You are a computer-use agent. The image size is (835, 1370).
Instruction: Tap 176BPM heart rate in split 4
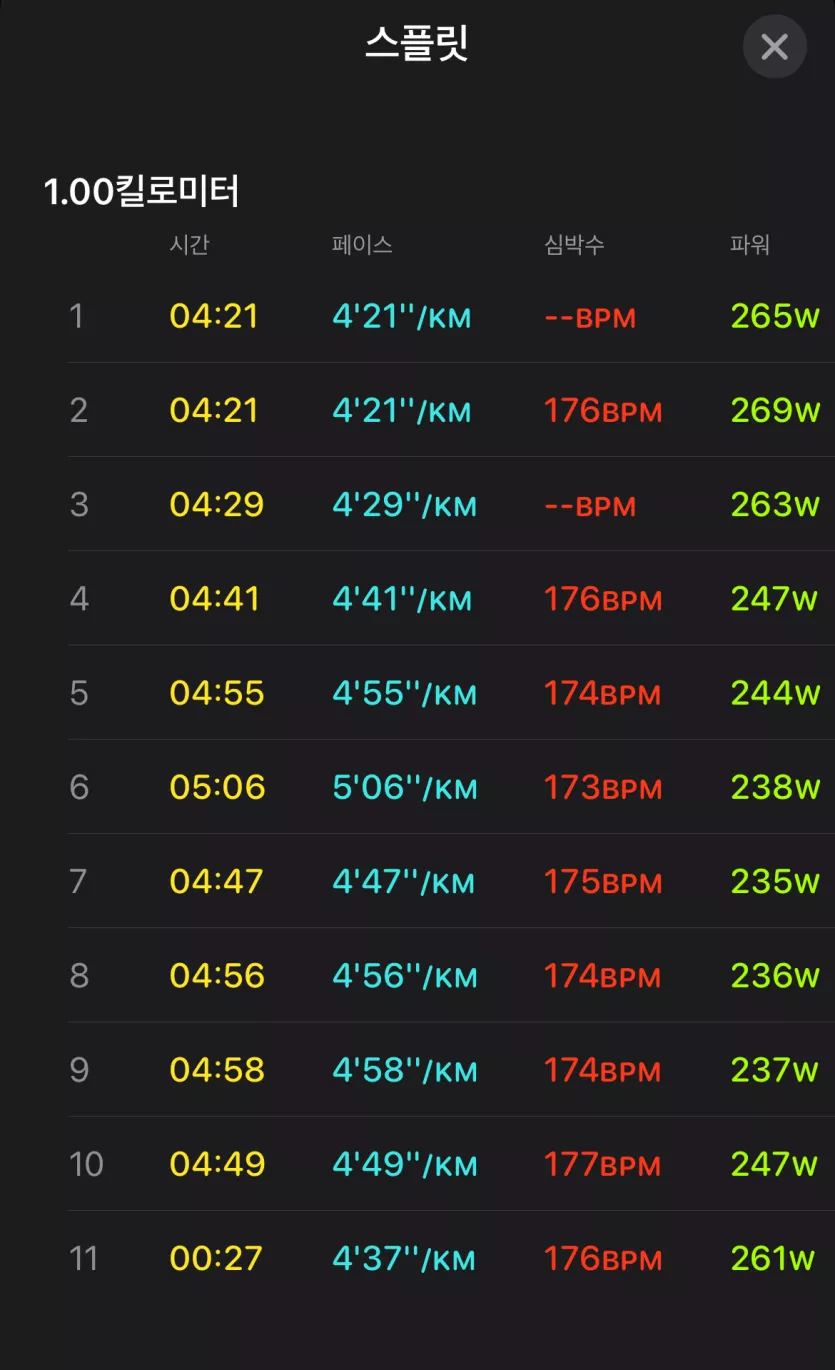[x=603, y=598]
